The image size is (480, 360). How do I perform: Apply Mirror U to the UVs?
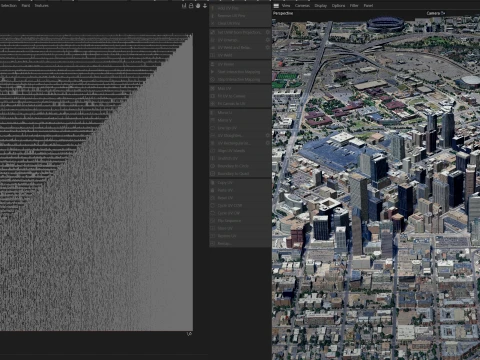click(240, 113)
